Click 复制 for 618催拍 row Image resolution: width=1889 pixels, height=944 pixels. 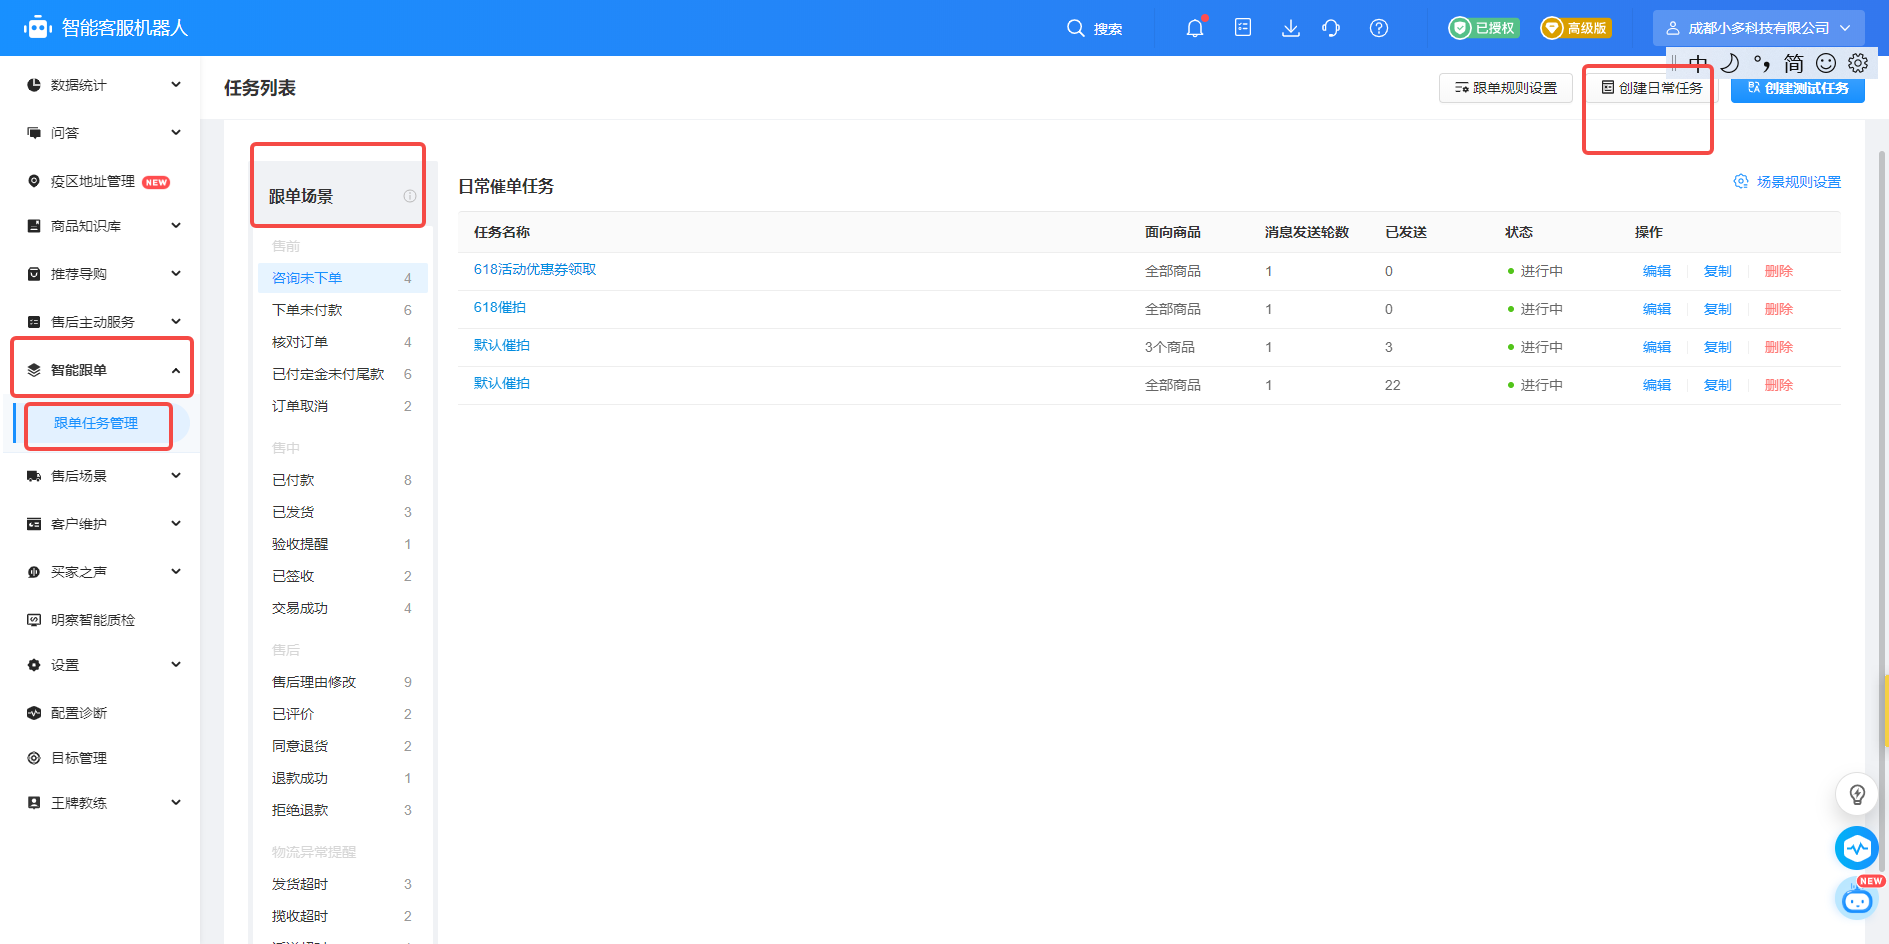[1718, 309]
